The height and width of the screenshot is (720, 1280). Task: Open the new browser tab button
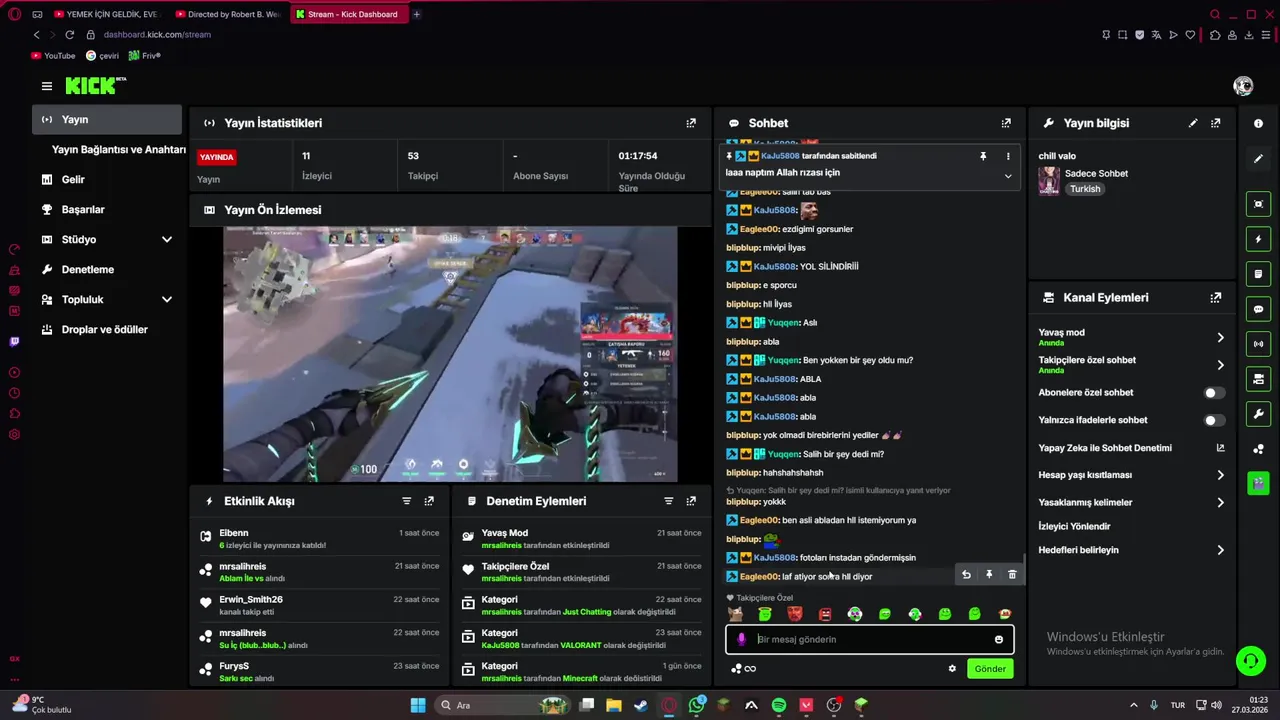pyautogui.click(x=416, y=14)
